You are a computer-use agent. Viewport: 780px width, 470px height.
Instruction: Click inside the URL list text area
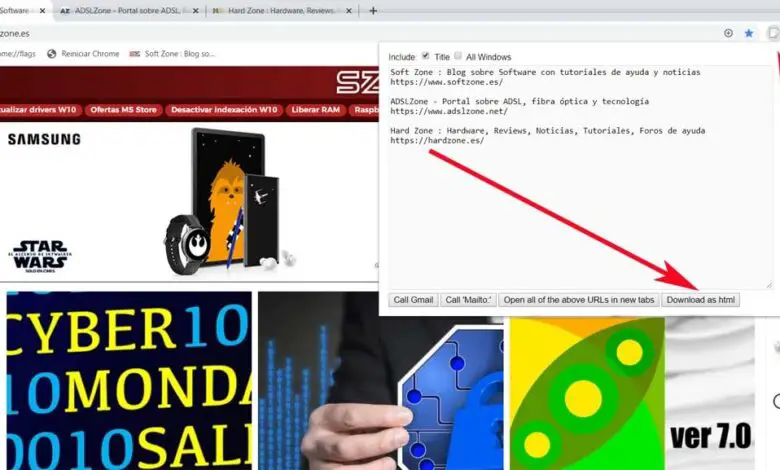tap(580, 177)
